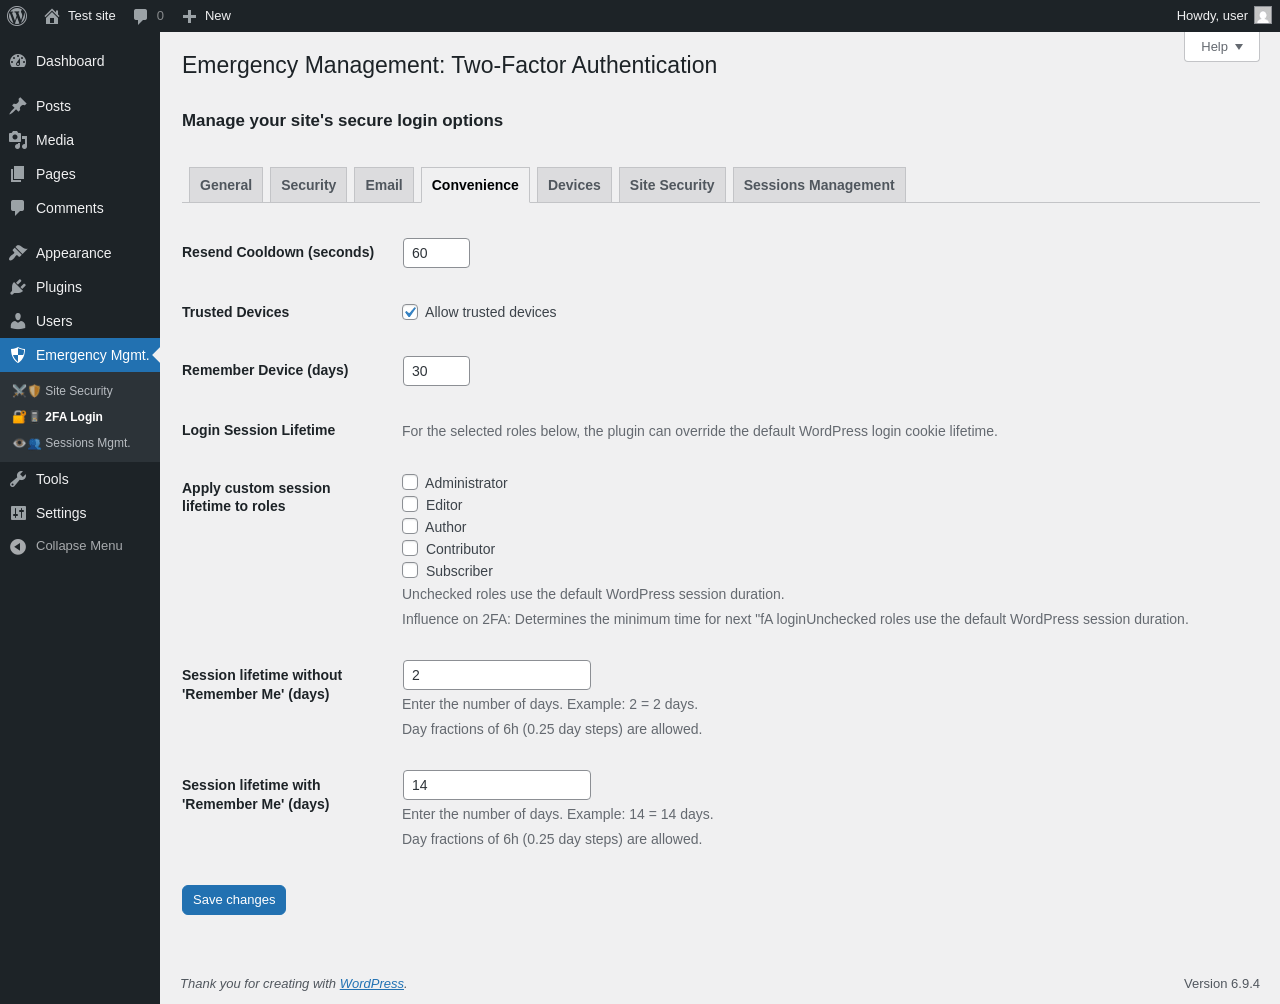Click the Emergency Mgmt. shield icon
This screenshot has width=1280, height=1004.
(x=18, y=355)
